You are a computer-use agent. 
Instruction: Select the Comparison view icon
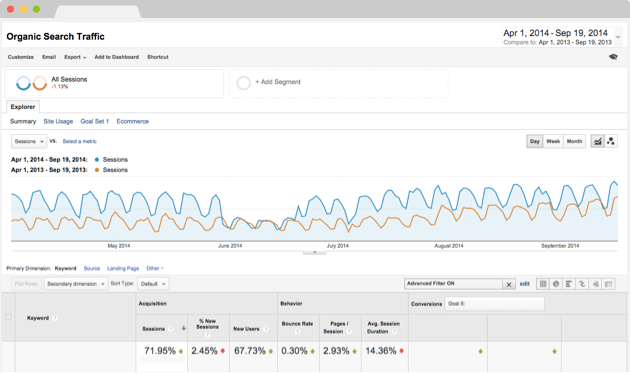582,284
